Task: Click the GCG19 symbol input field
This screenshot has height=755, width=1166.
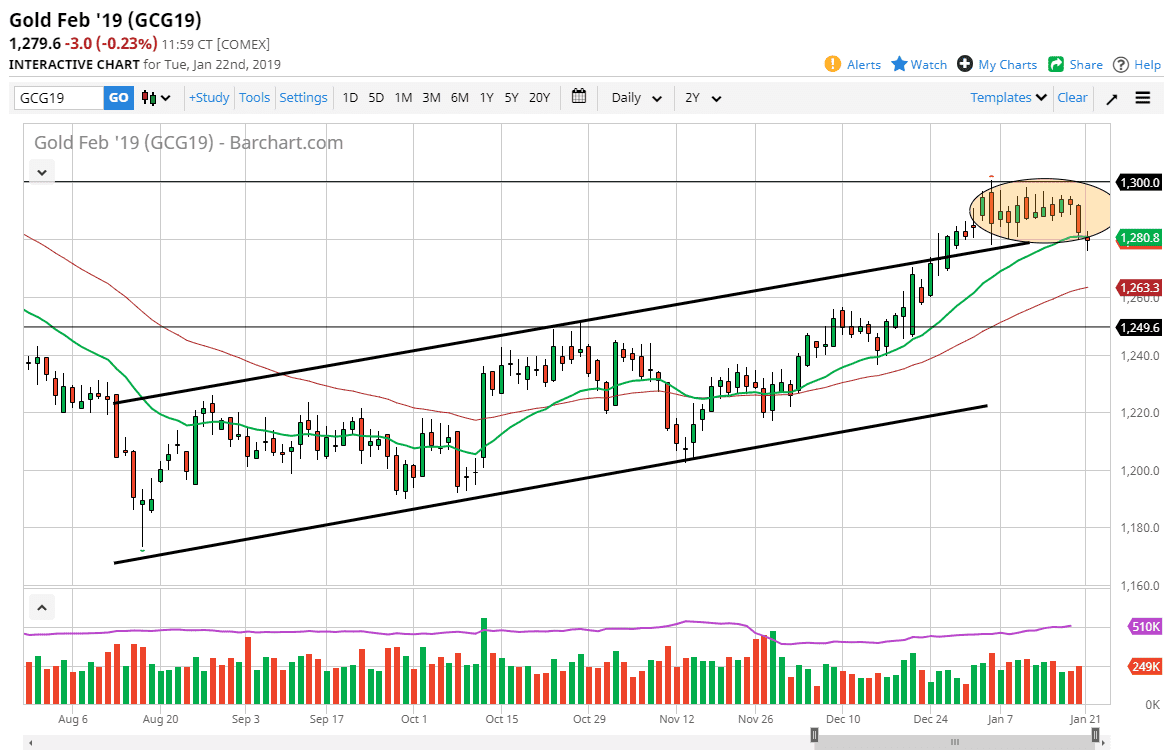Action: point(59,97)
